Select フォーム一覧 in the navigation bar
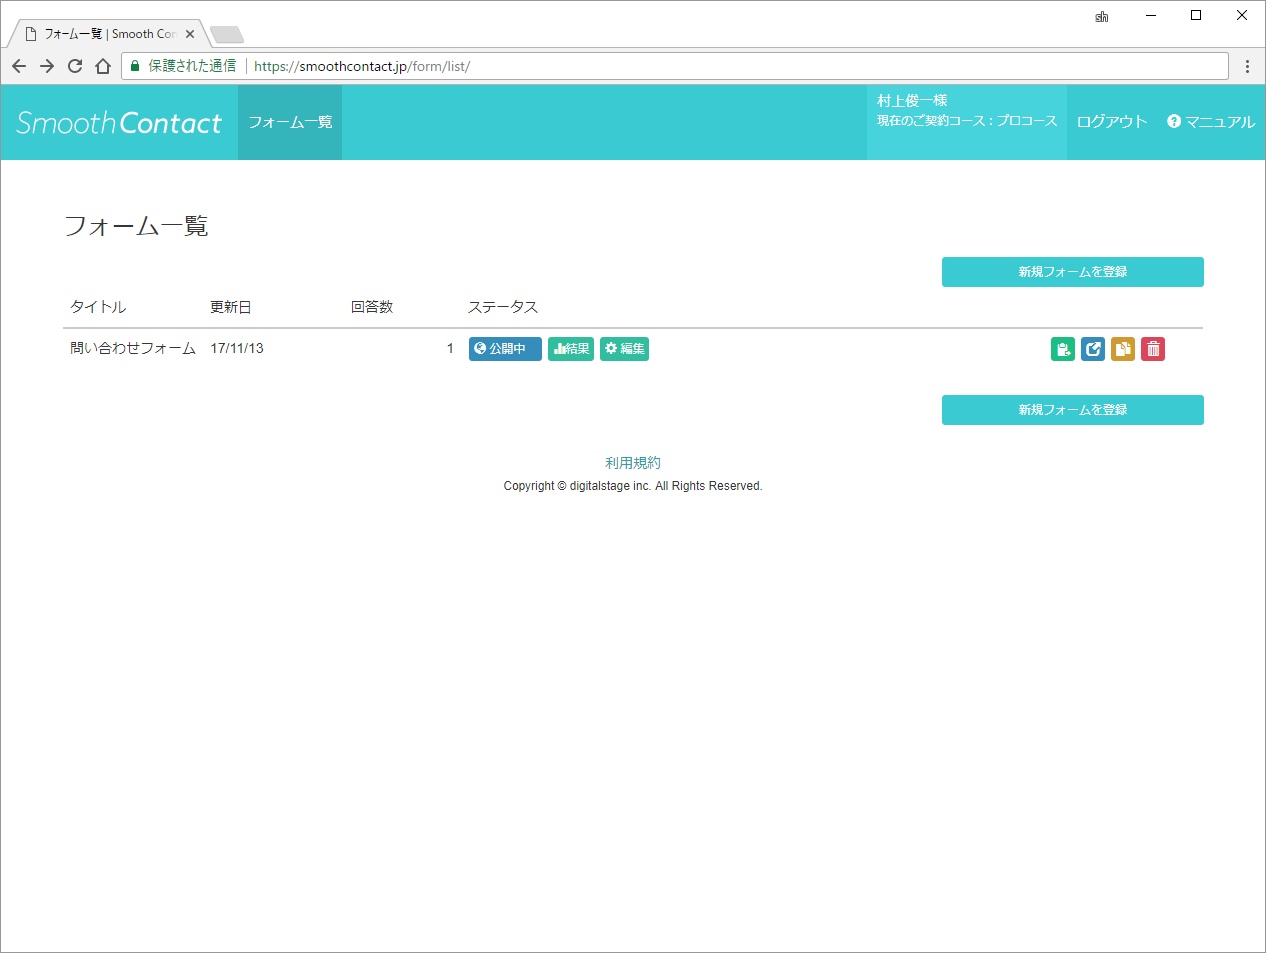The image size is (1266, 953). tap(290, 122)
